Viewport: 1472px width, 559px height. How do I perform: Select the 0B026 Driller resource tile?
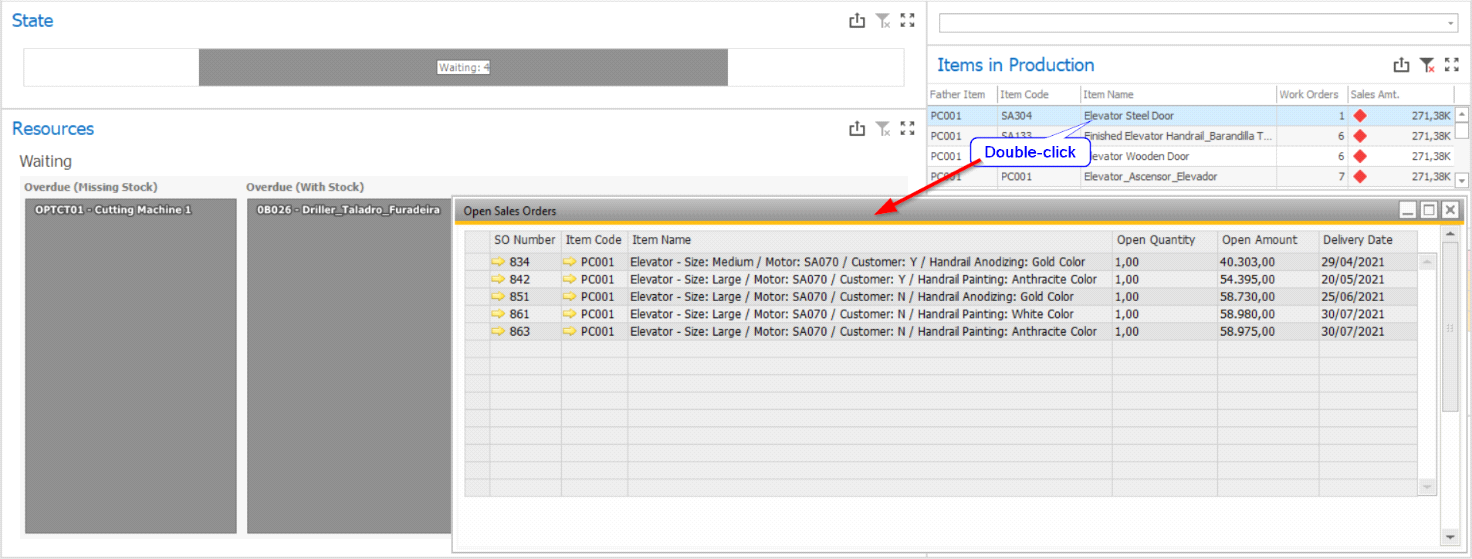coord(348,365)
